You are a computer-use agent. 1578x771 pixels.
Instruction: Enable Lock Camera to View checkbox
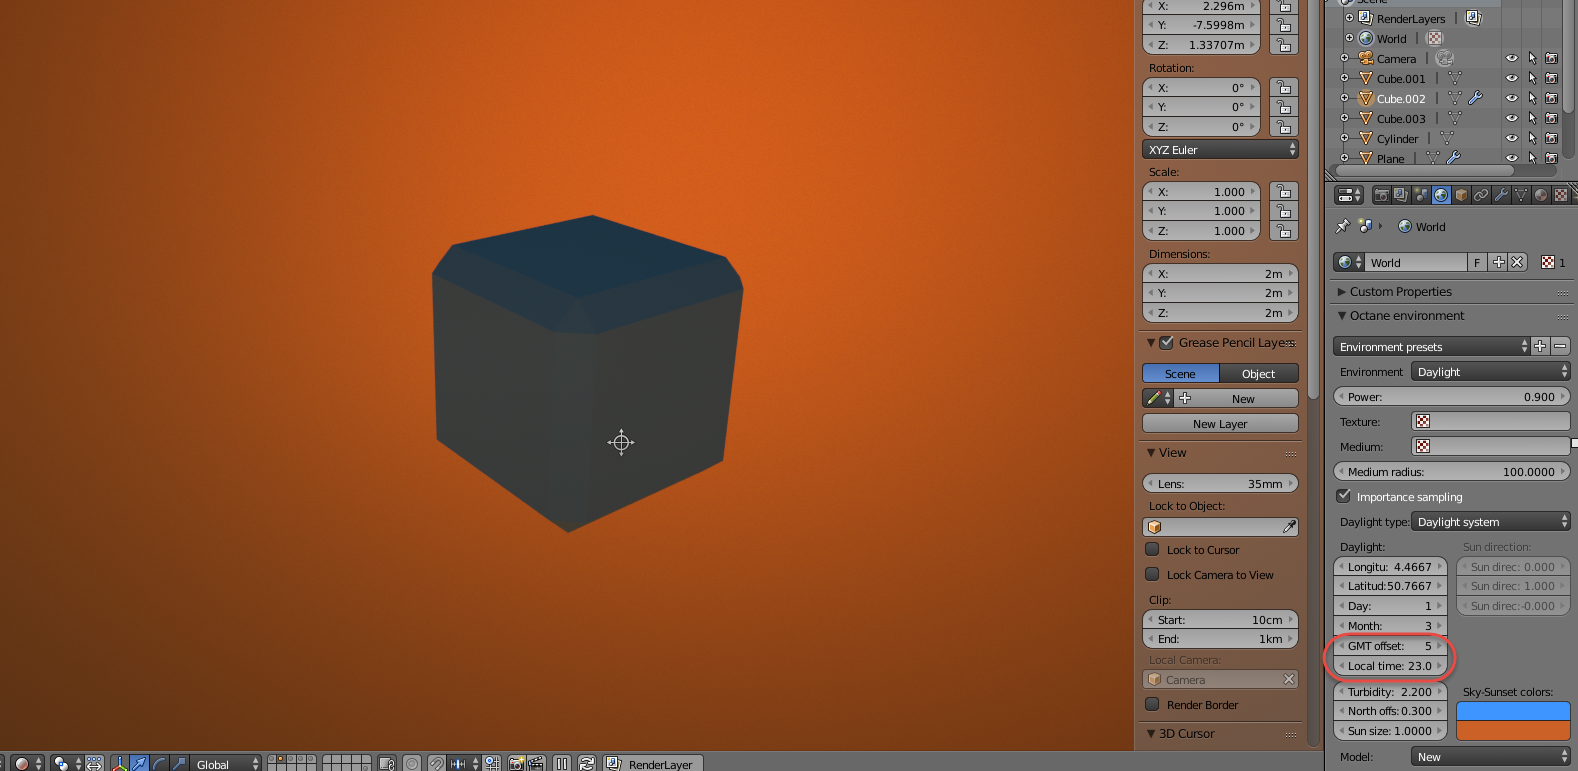[x=1152, y=574]
